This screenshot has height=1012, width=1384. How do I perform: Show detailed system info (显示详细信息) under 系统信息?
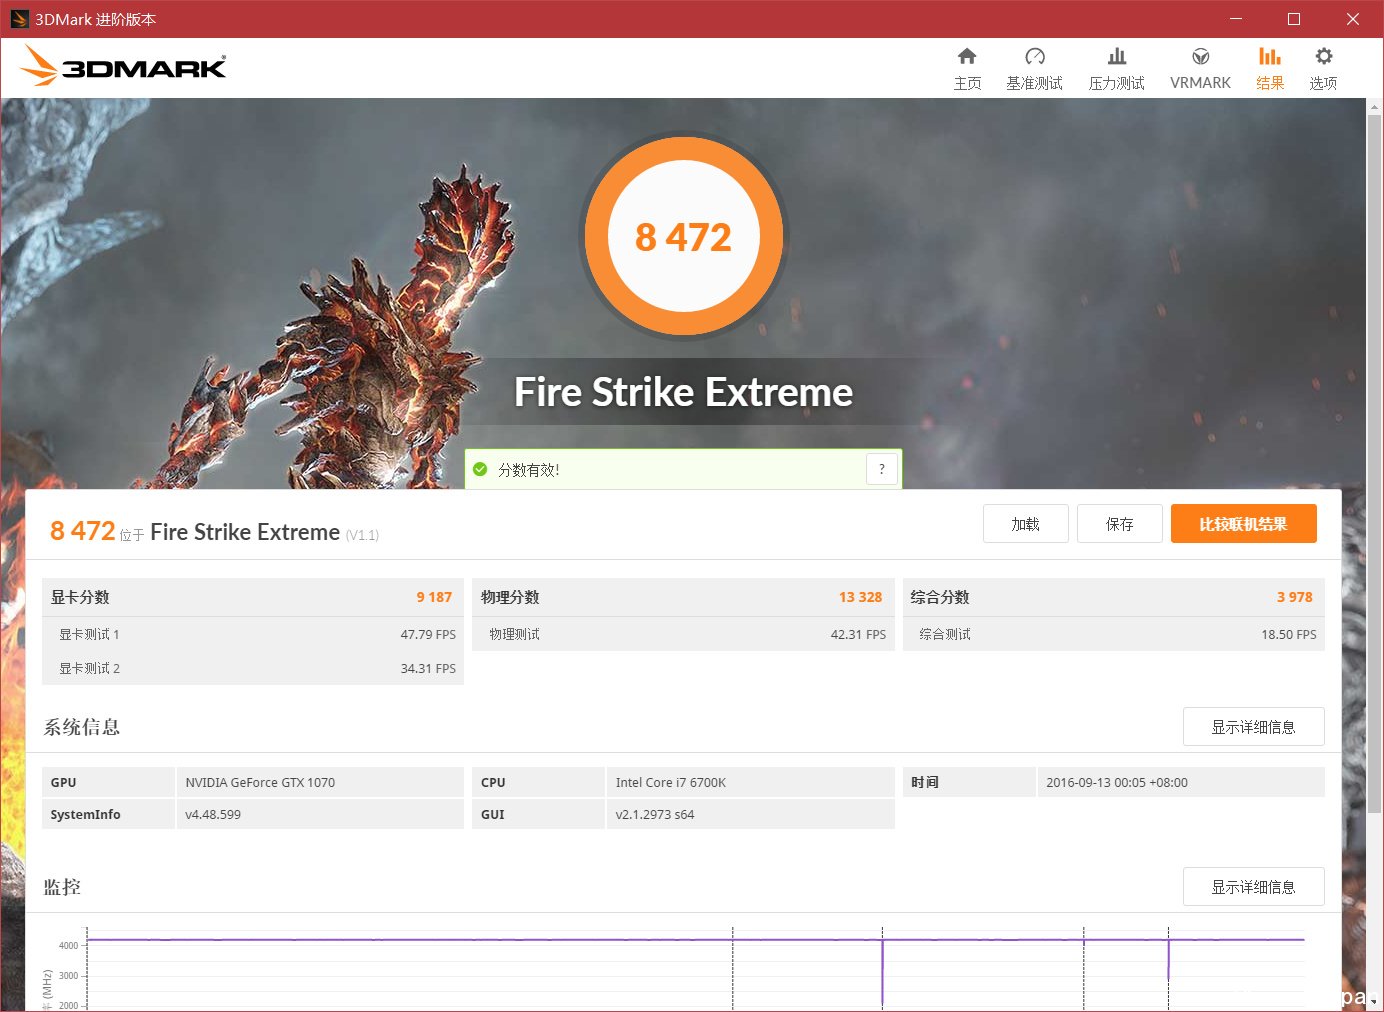pos(1254,727)
